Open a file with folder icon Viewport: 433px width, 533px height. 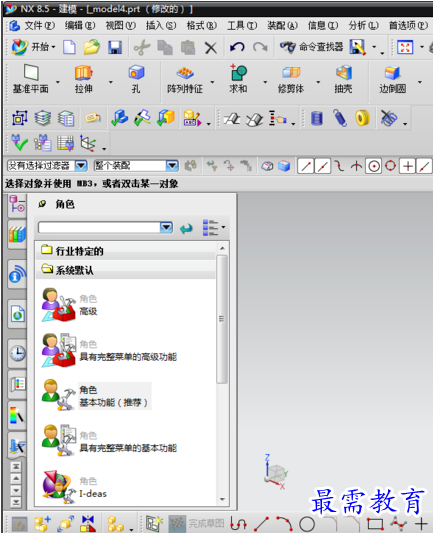pyautogui.click(x=91, y=47)
